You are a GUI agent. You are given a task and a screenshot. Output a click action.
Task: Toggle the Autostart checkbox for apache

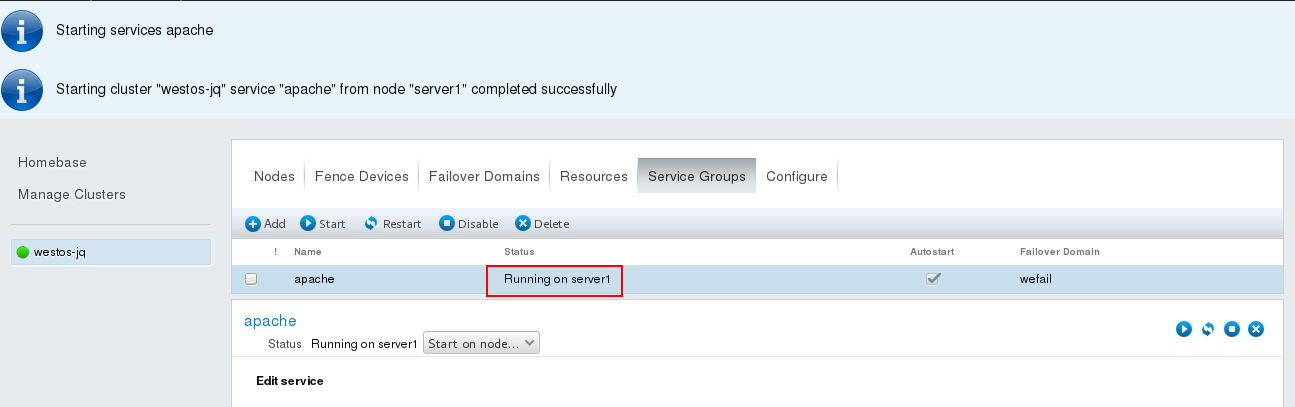point(934,279)
